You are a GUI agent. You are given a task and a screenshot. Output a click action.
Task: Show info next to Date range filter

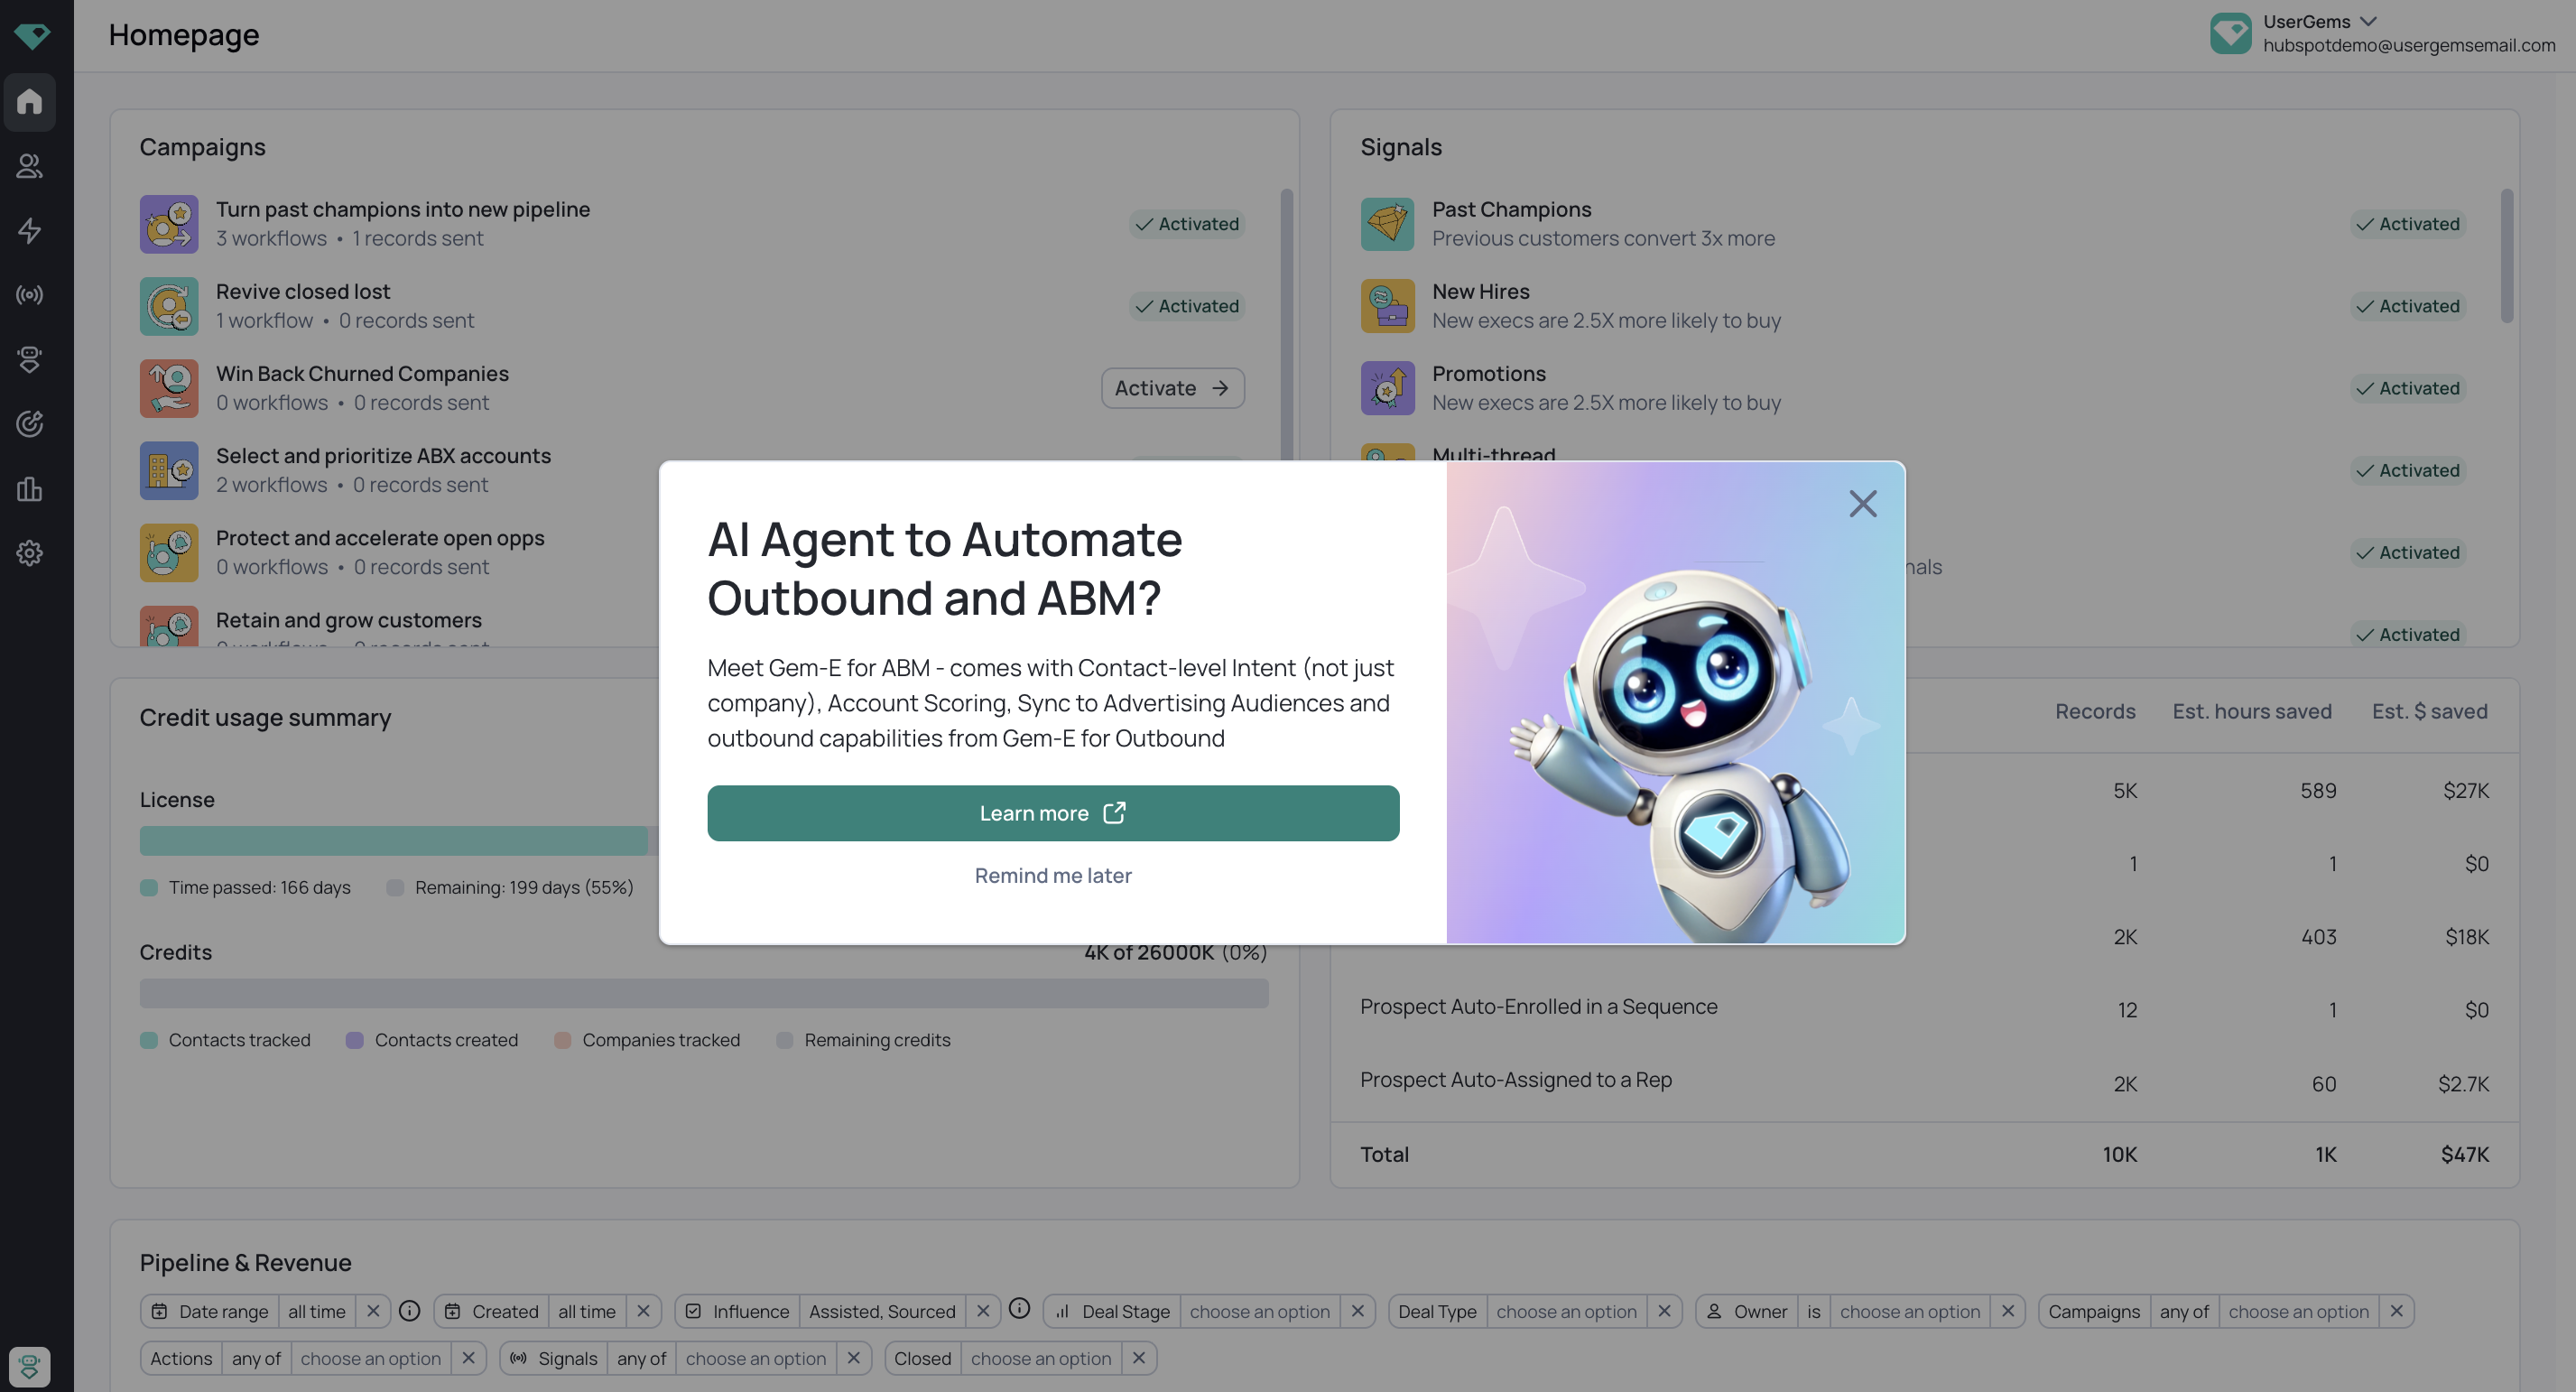(409, 1310)
